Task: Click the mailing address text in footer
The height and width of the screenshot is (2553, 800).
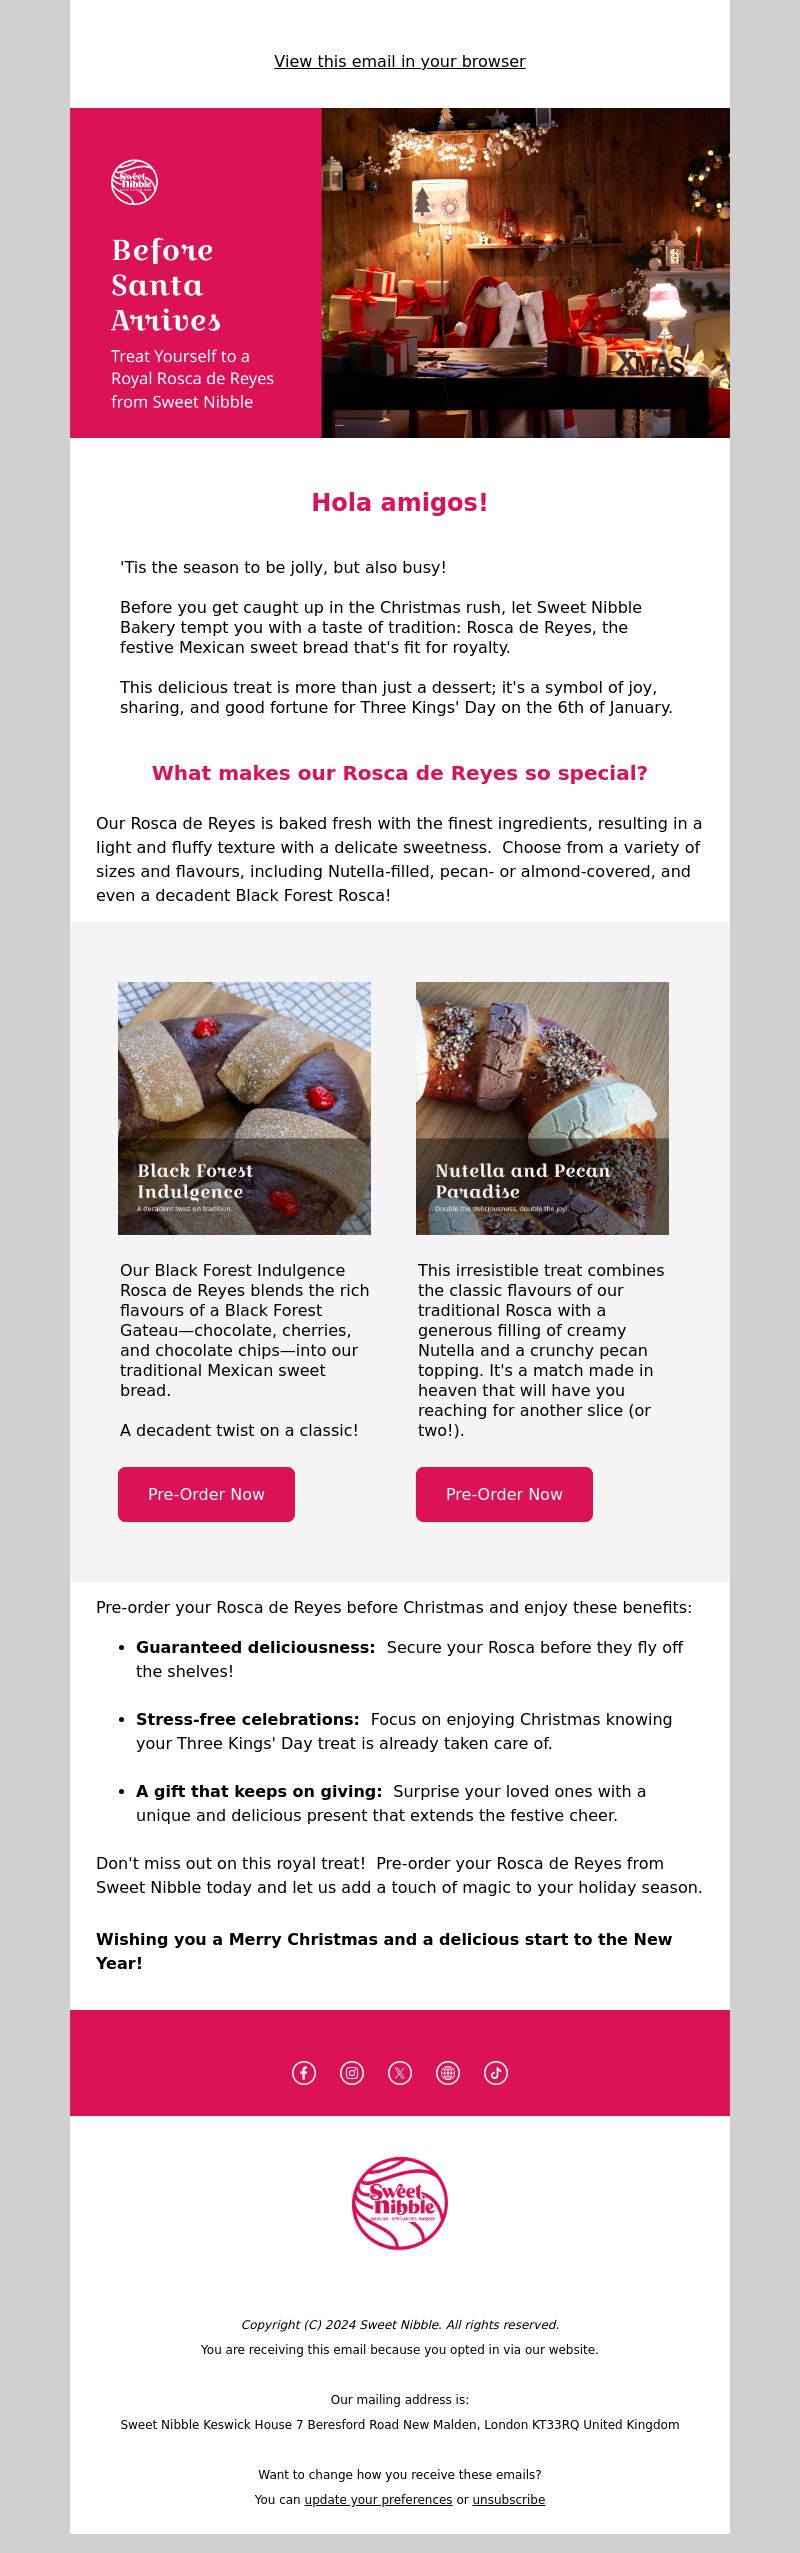Action: coord(400,2424)
